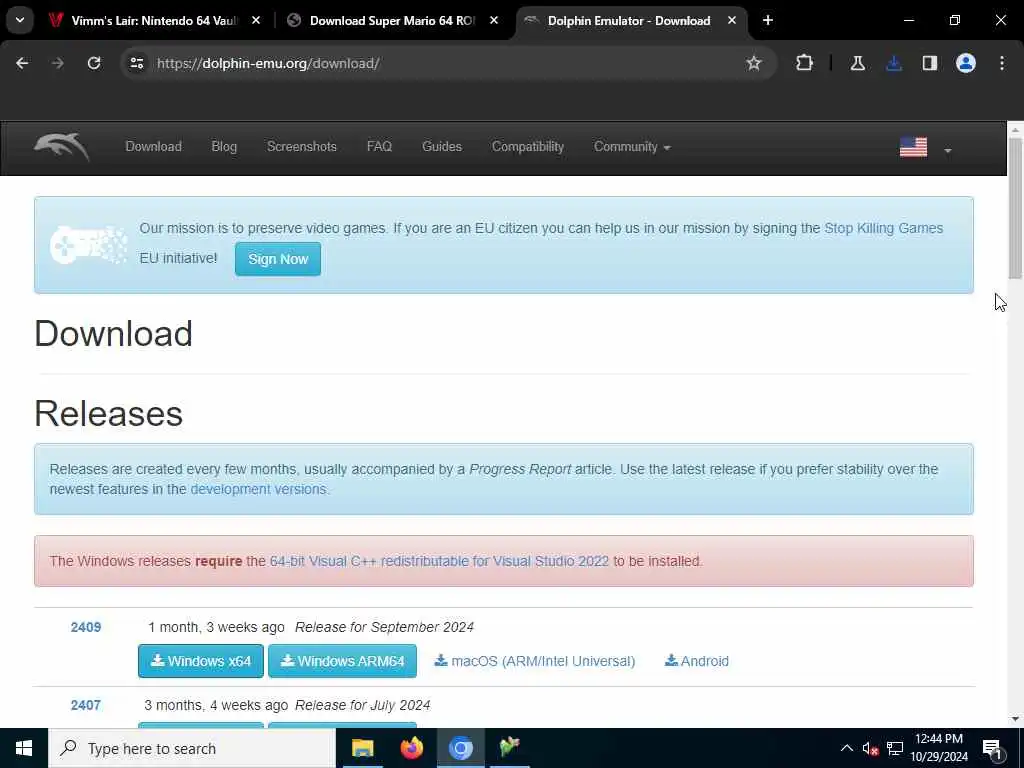Click the taskbar search box
Viewport: 1024px width, 768px height.
[192, 748]
